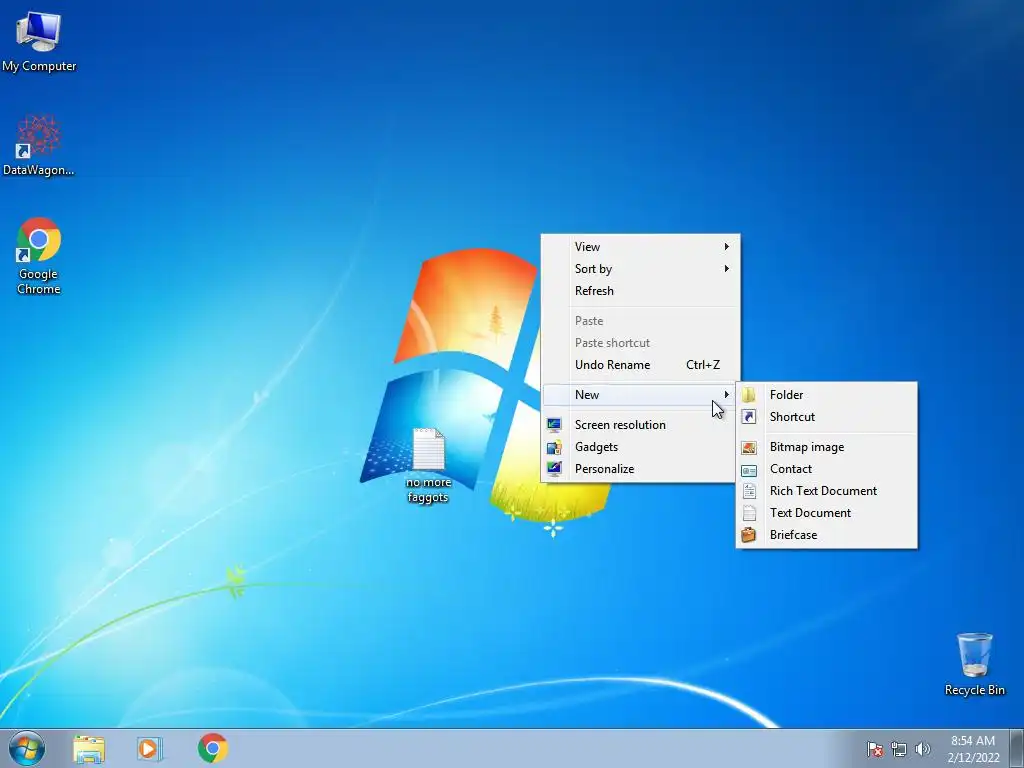
Task: Create a new Folder from the submenu
Action: 827,395
